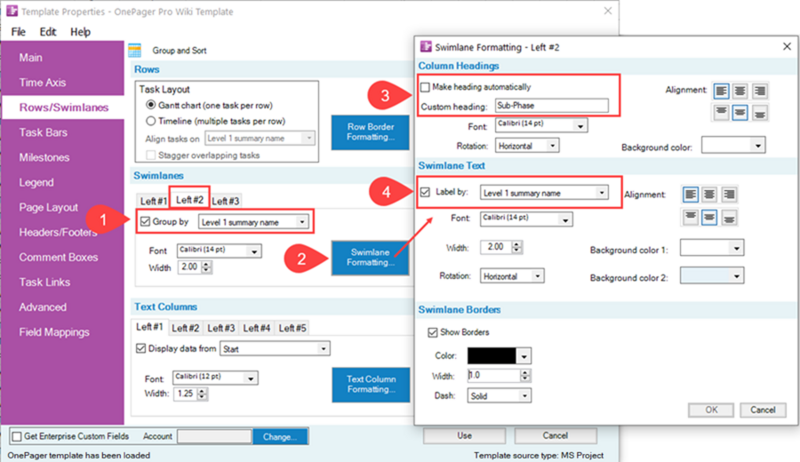Open the Edit menu
The image size is (800, 462).
click(x=48, y=32)
